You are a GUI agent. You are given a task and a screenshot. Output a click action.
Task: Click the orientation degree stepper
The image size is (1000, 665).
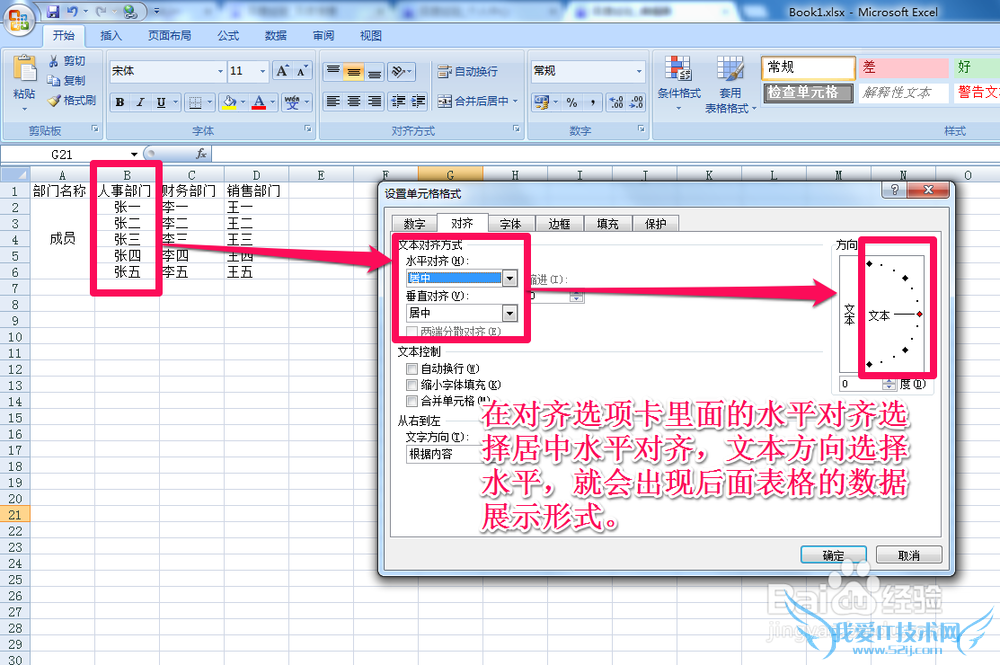[x=889, y=384]
